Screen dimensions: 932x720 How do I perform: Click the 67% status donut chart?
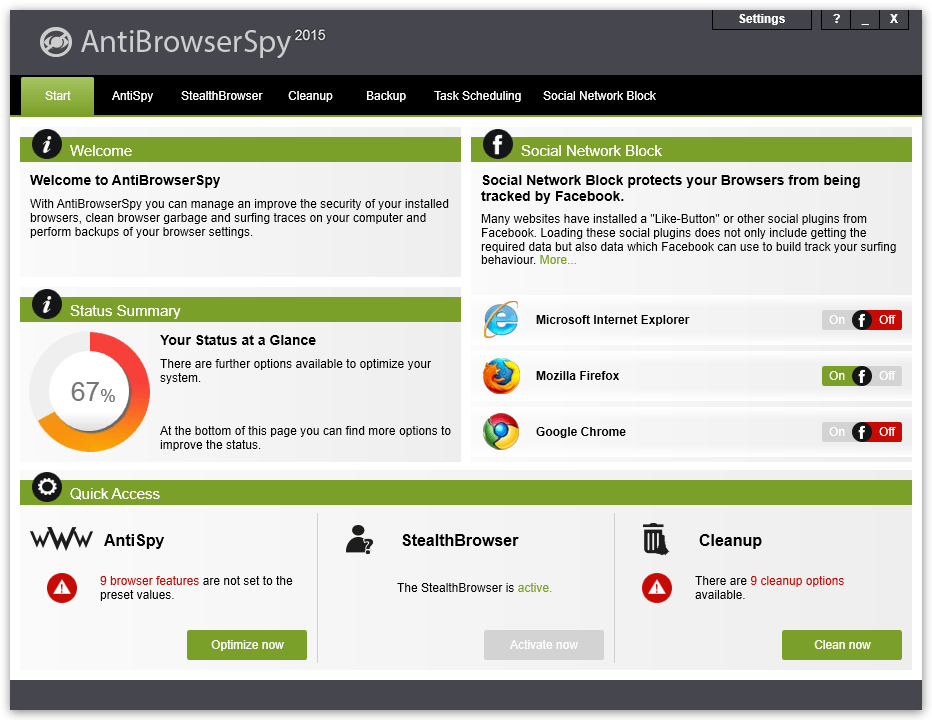(90, 392)
